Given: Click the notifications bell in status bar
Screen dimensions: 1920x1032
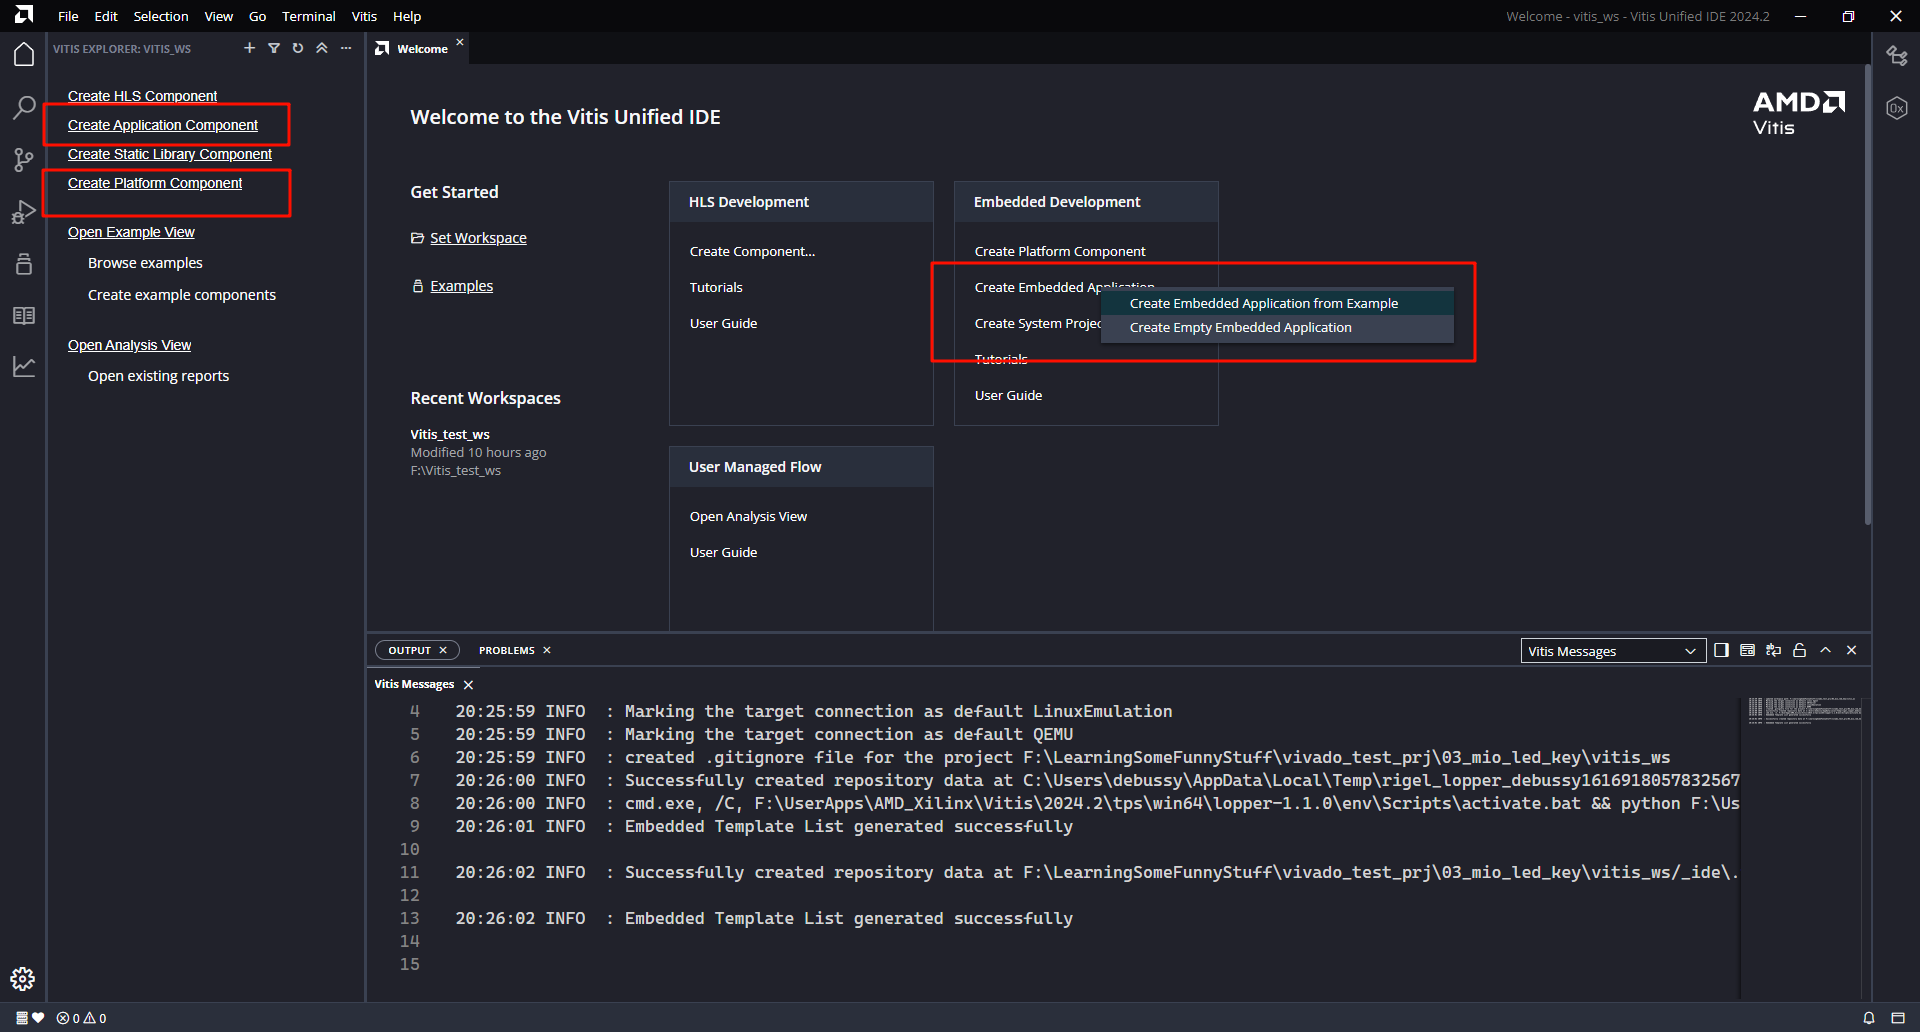Looking at the screenshot, I should click(1869, 1018).
